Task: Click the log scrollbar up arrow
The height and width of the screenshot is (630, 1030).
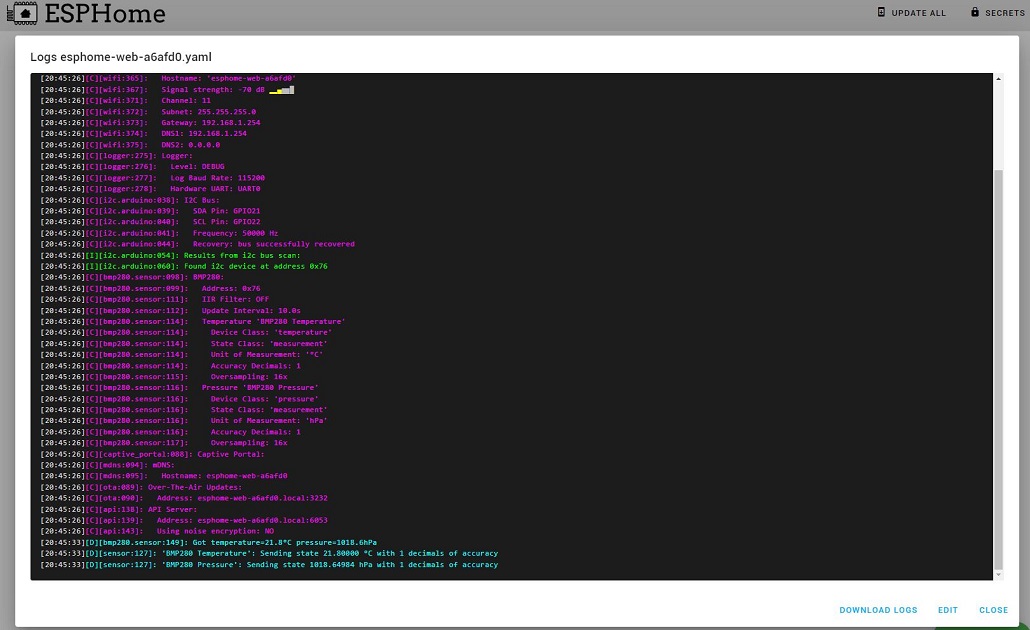Action: coord(998,79)
